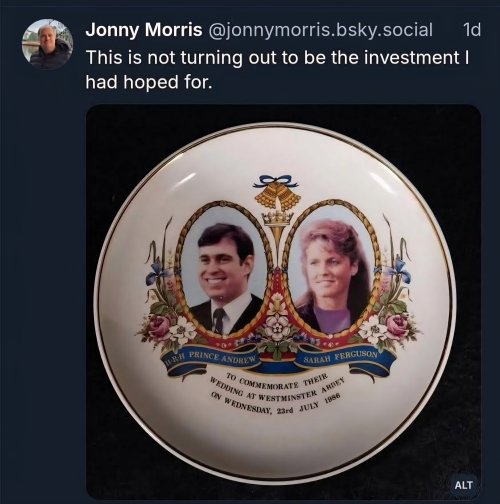Screen dimensions: 500x504
Task: Click the "had hoped for." text line
Action: [x=149, y=82]
